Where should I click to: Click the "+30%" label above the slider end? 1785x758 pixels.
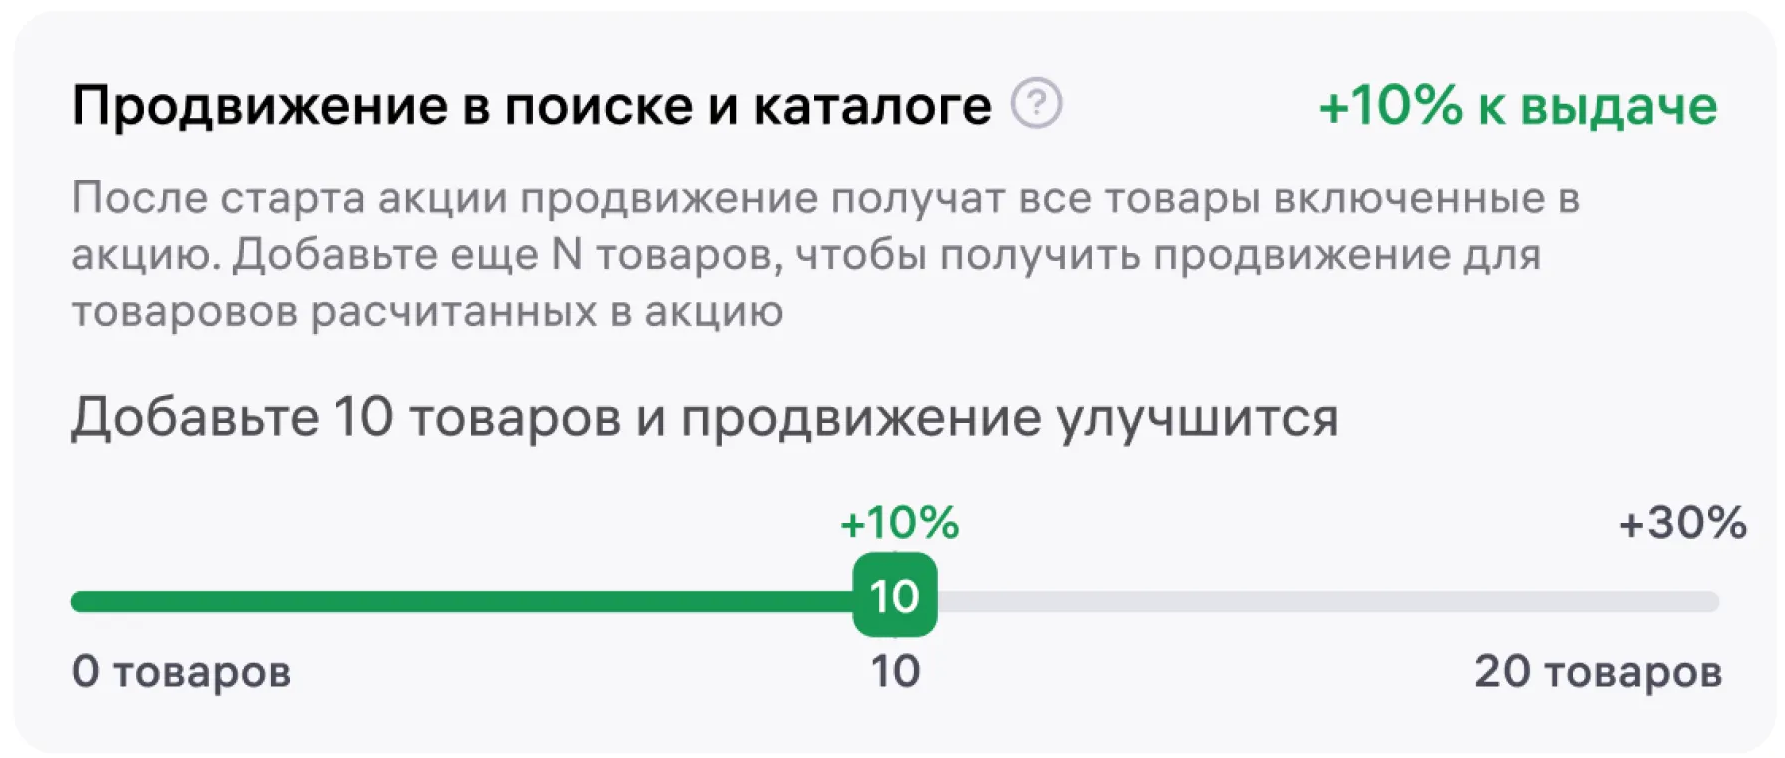pyautogui.click(x=1682, y=523)
